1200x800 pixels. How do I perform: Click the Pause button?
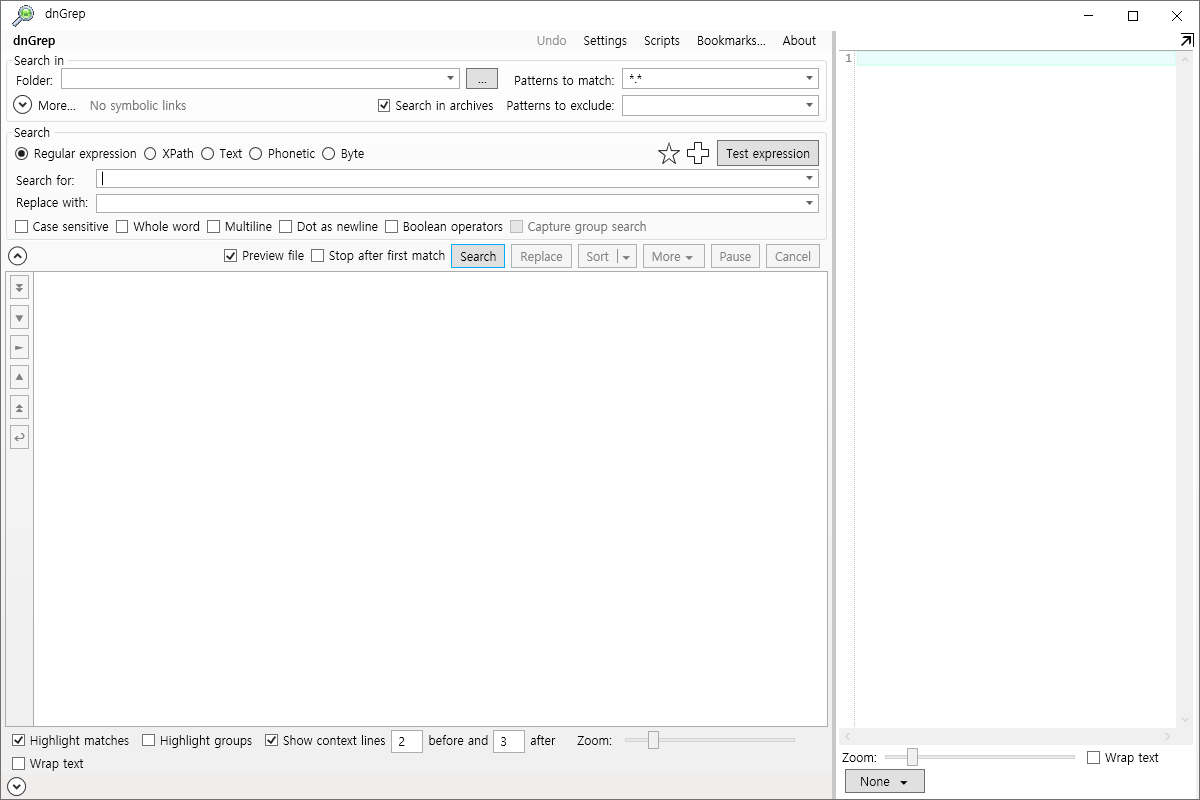pyautogui.click(x=735, y=257)
